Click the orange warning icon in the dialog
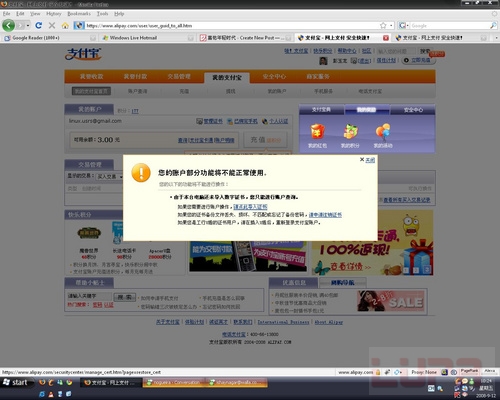Image resolution: width=500 pixels, height=400 pixels. point(141,173)
